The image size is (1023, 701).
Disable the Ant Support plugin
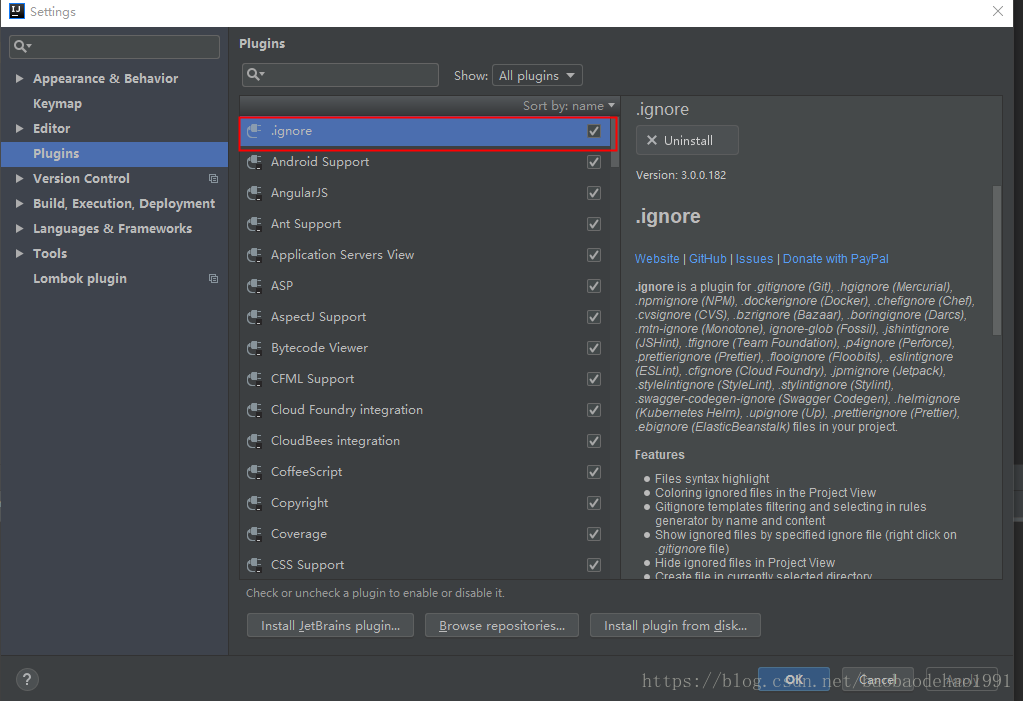point(594,224)
